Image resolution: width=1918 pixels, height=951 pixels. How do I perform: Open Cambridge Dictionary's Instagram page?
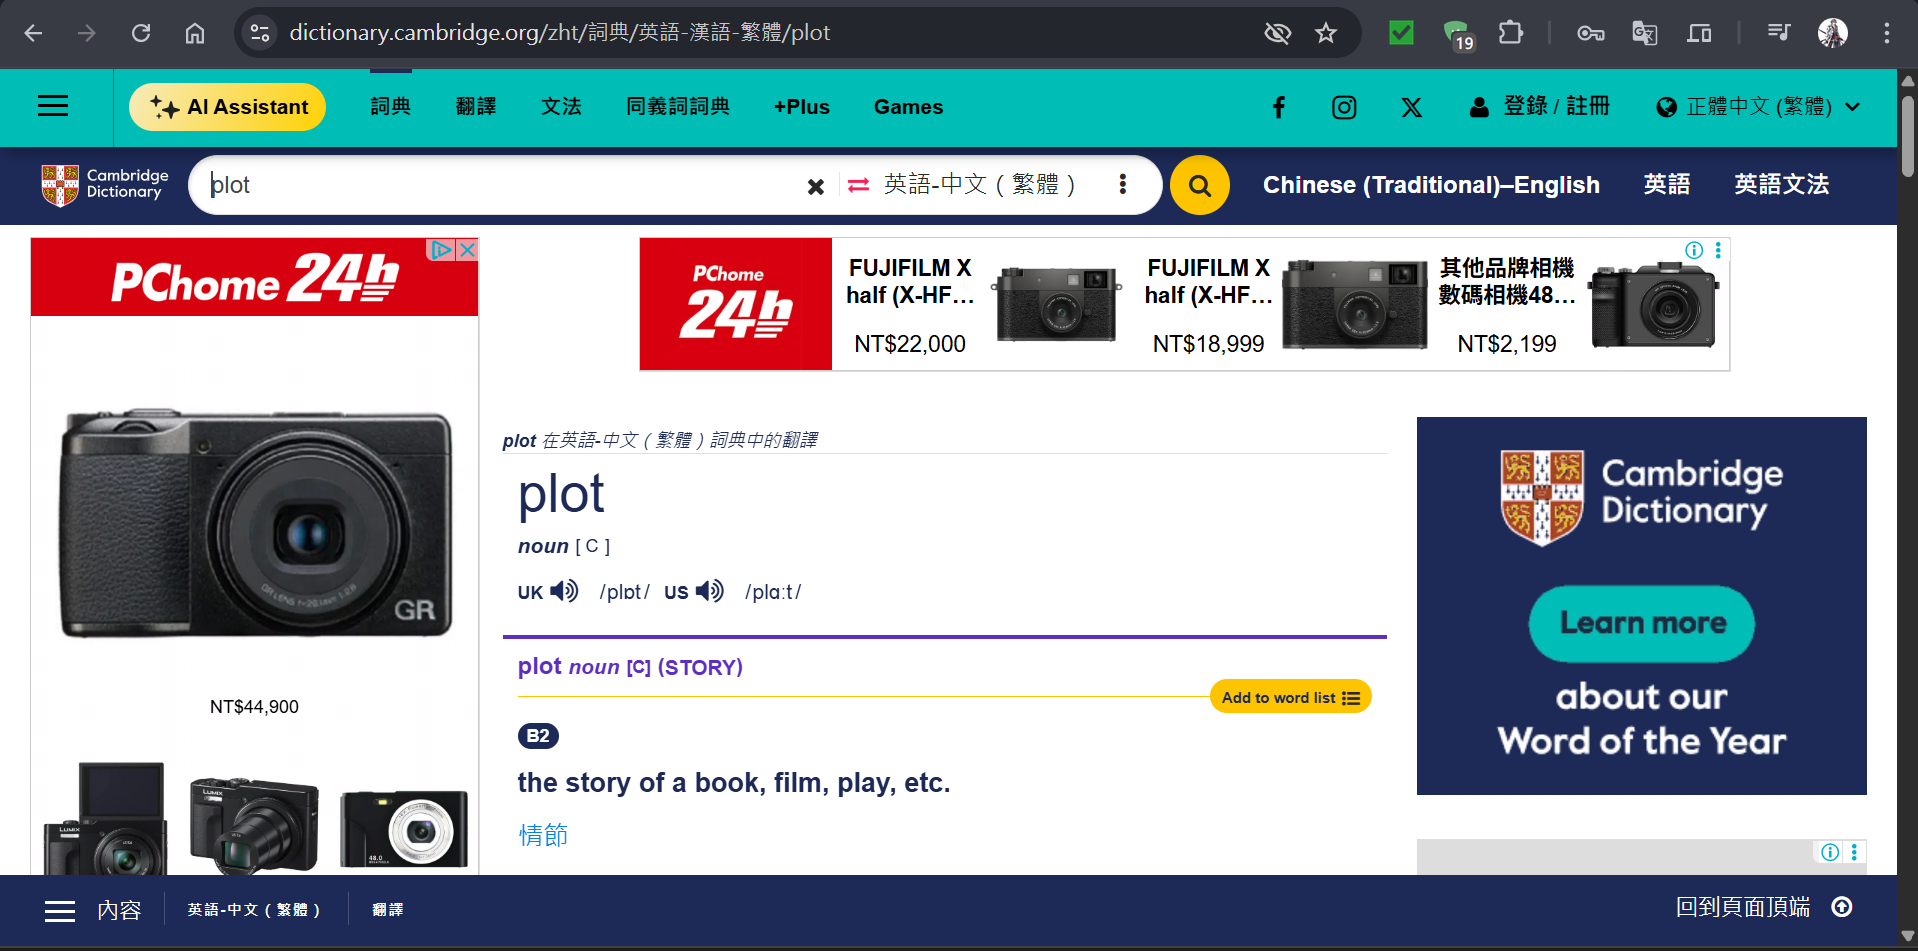tap(1344, 107)
